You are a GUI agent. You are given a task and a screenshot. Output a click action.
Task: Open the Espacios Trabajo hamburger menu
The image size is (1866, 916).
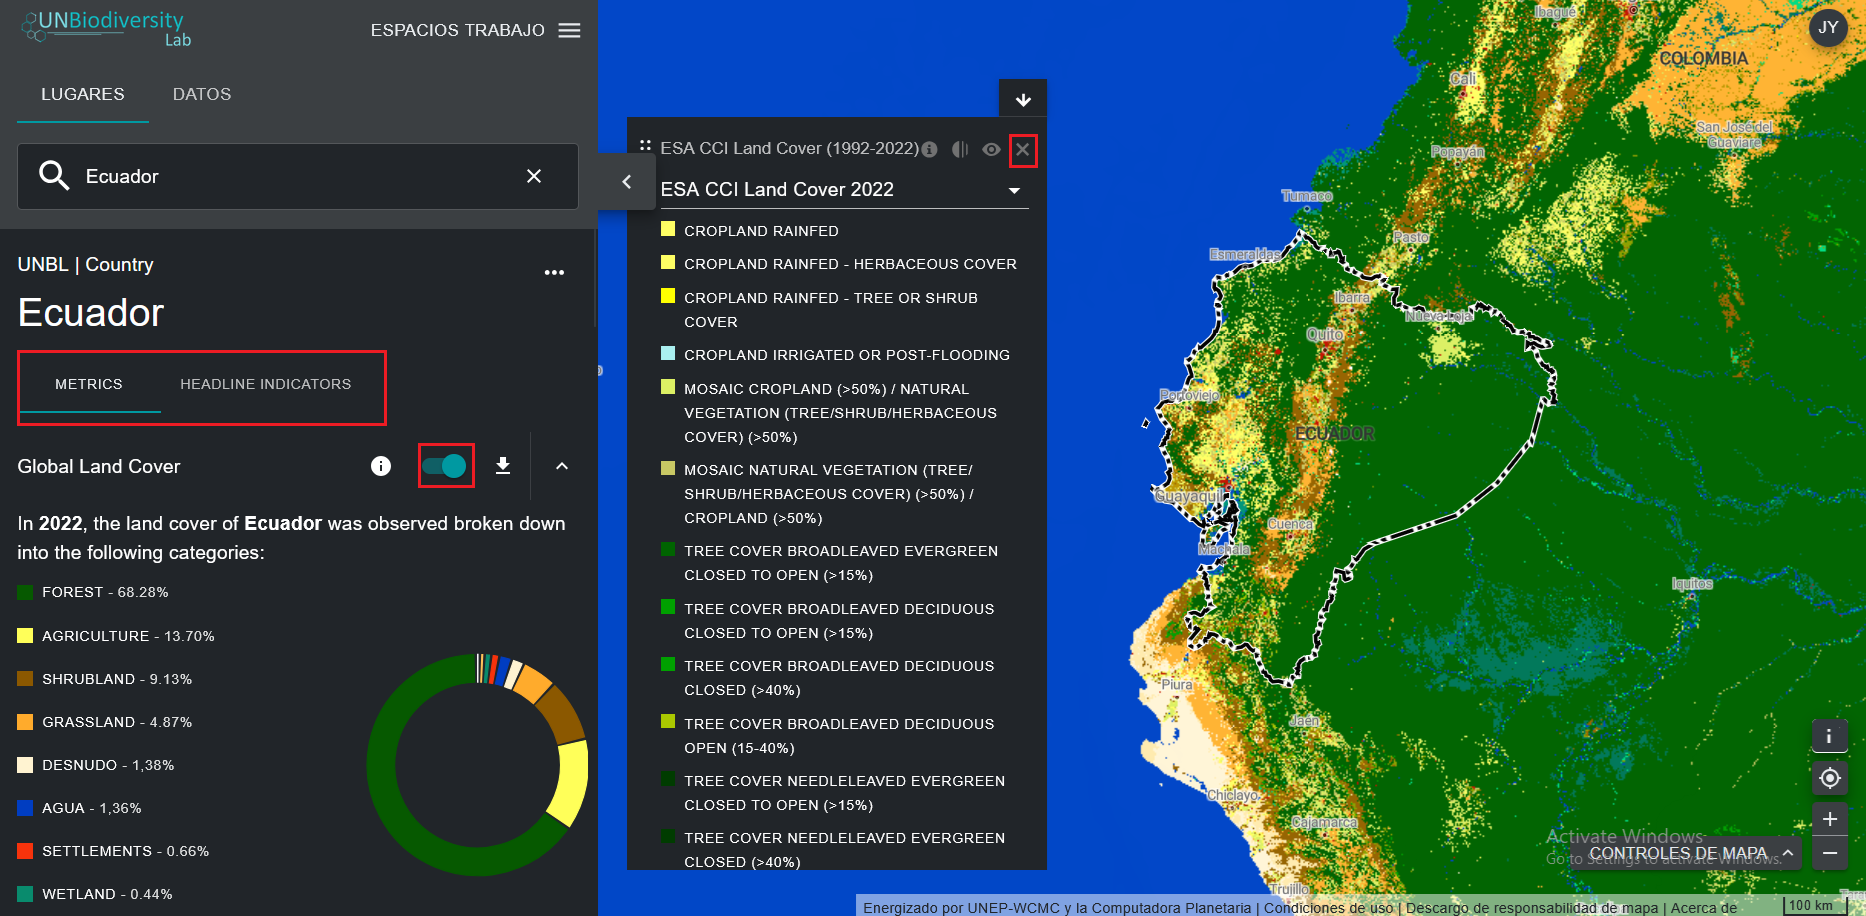[569, 30]
